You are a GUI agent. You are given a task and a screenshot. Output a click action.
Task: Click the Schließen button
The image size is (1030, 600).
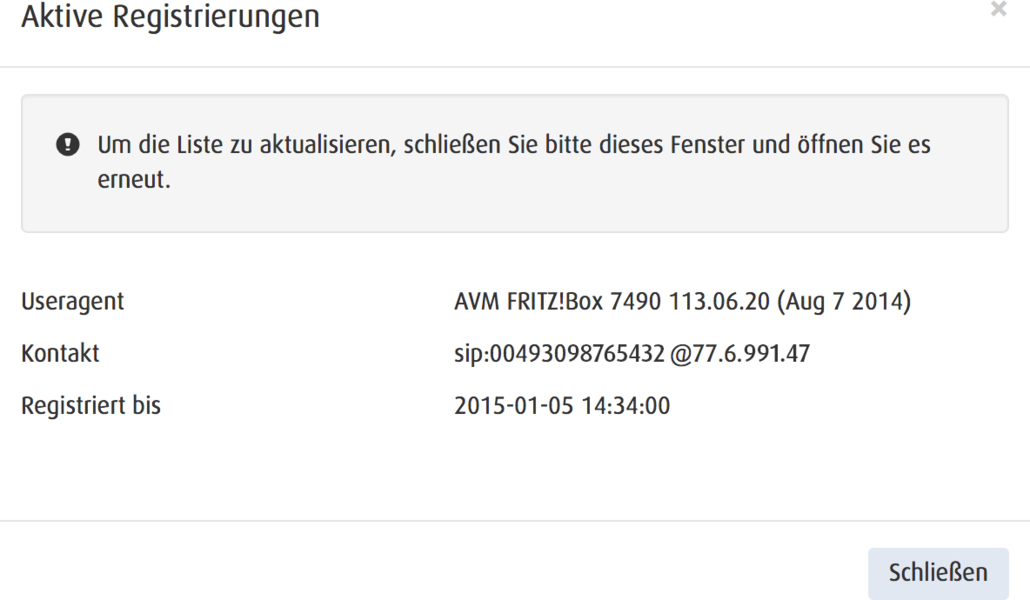coord(938,573)
